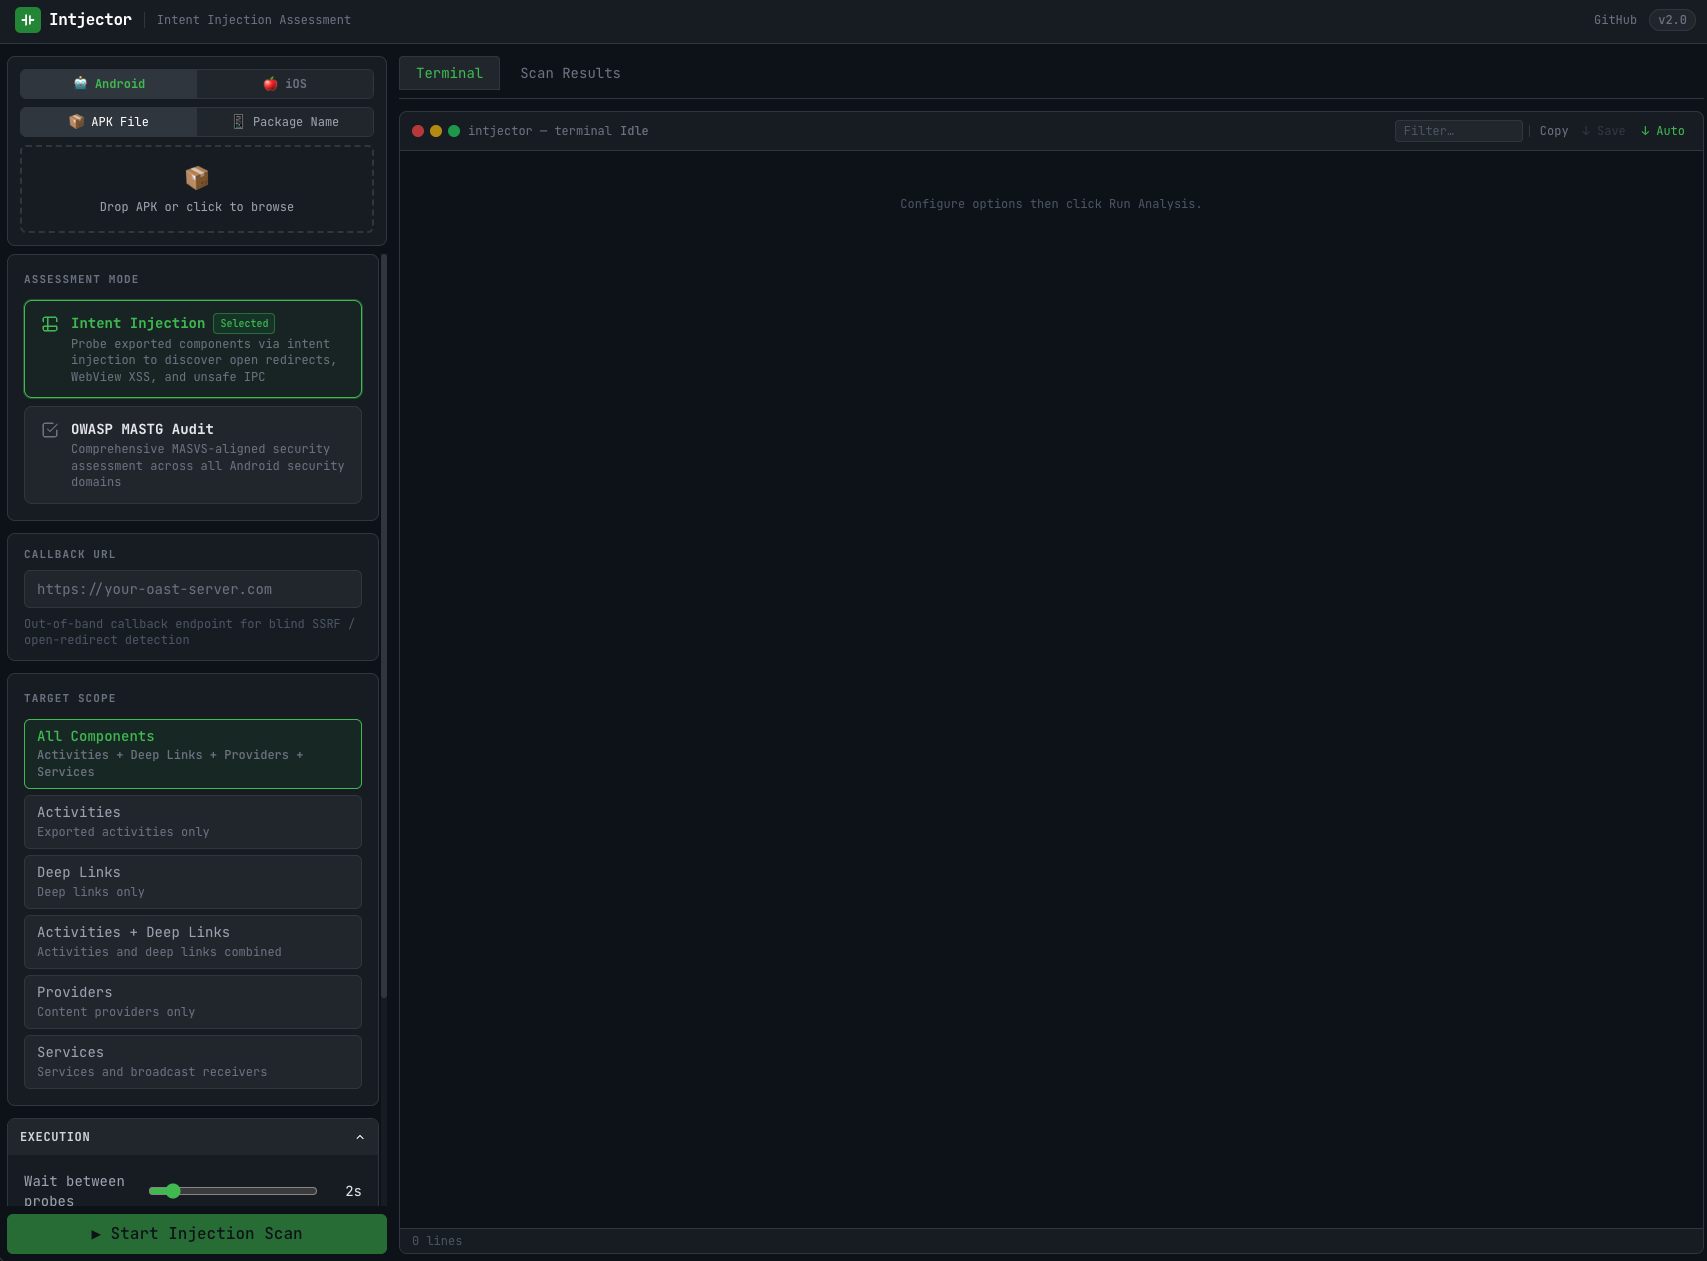
Task: Select the Android robot platform icon
Action: pyautogui.click(x=81, y=84)
